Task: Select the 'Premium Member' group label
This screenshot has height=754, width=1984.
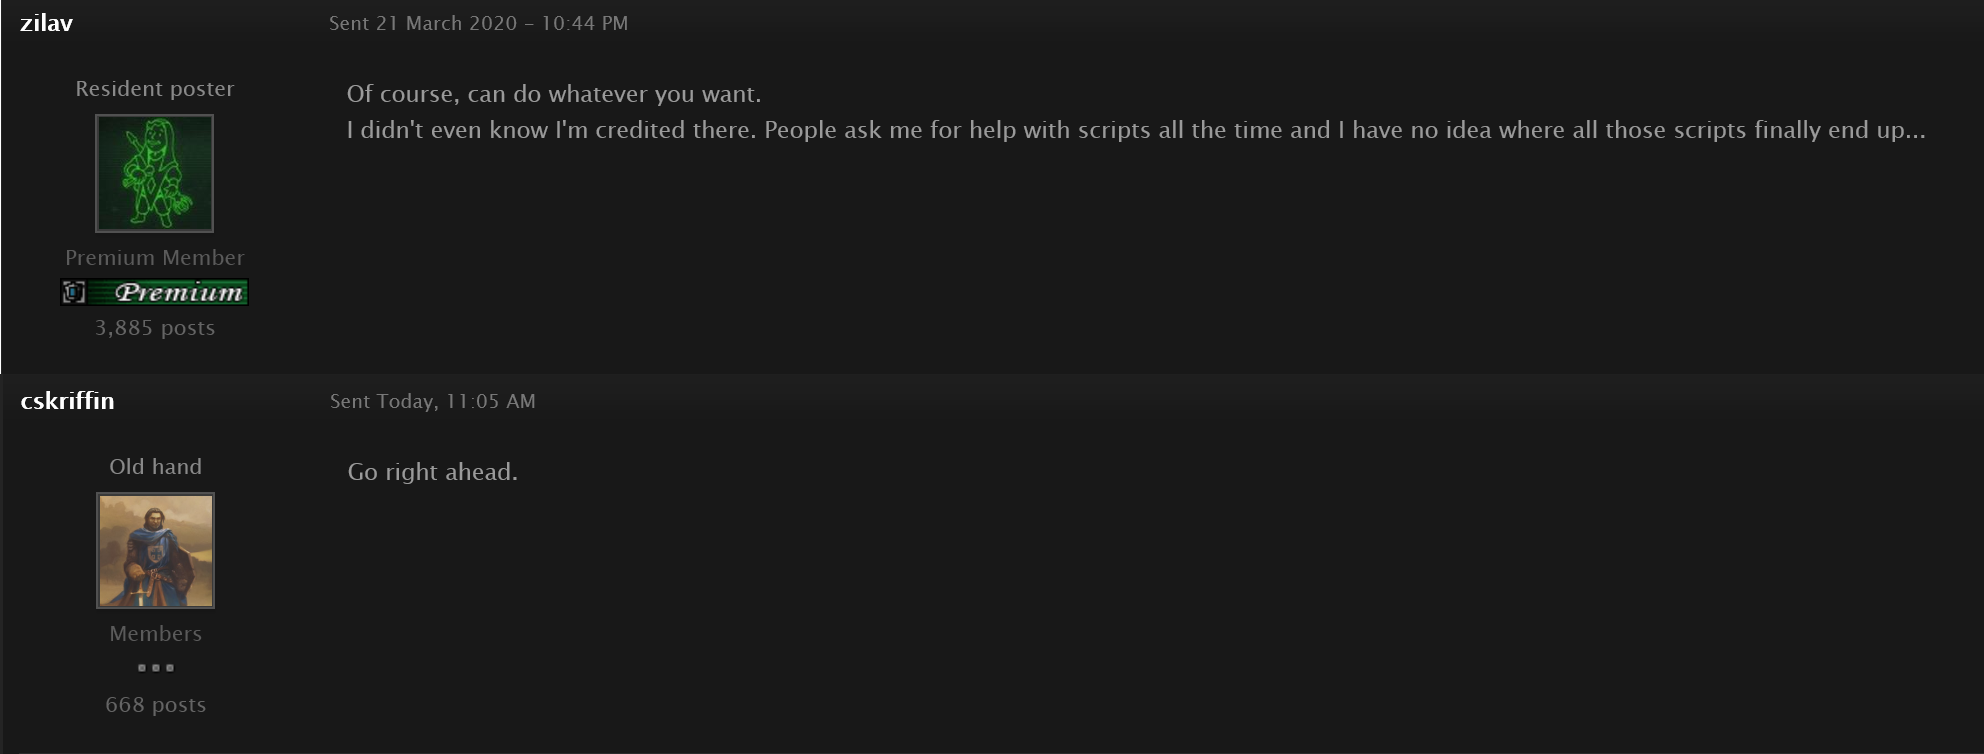Action: point(155,258)
